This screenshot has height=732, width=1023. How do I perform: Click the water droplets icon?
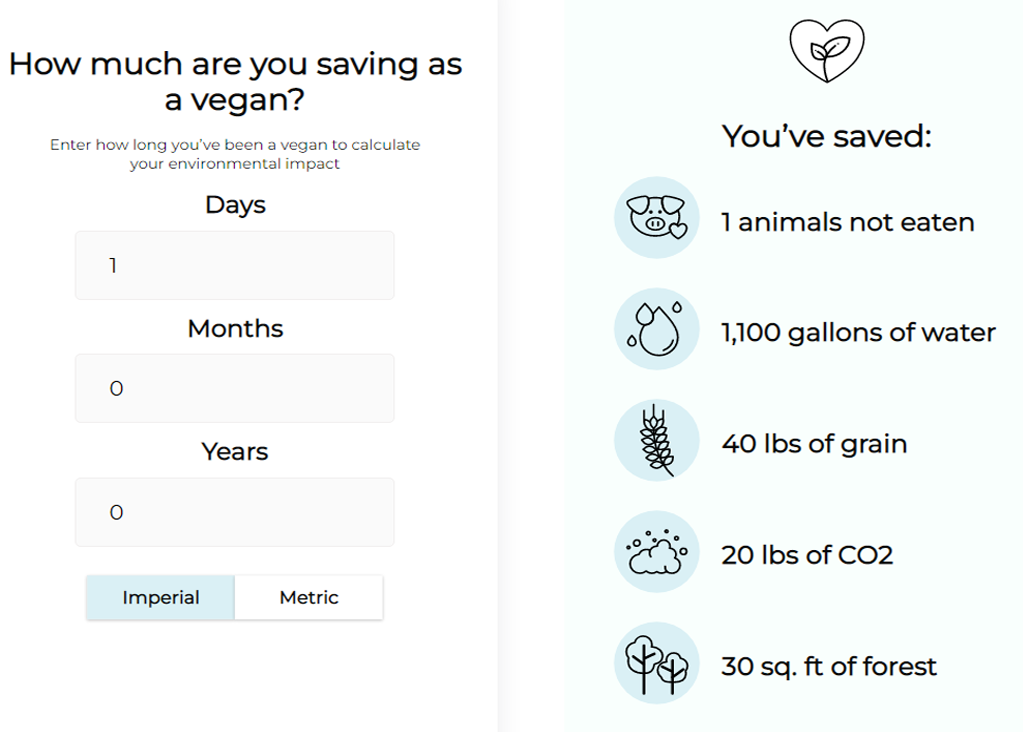(656, 329)
